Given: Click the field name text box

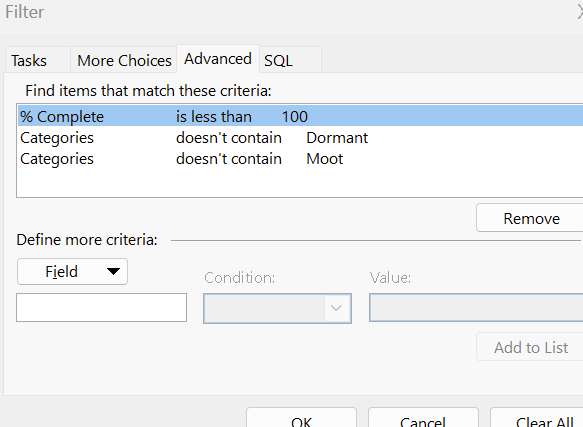Looking at the screenshot, I should [x=102, y=307].
